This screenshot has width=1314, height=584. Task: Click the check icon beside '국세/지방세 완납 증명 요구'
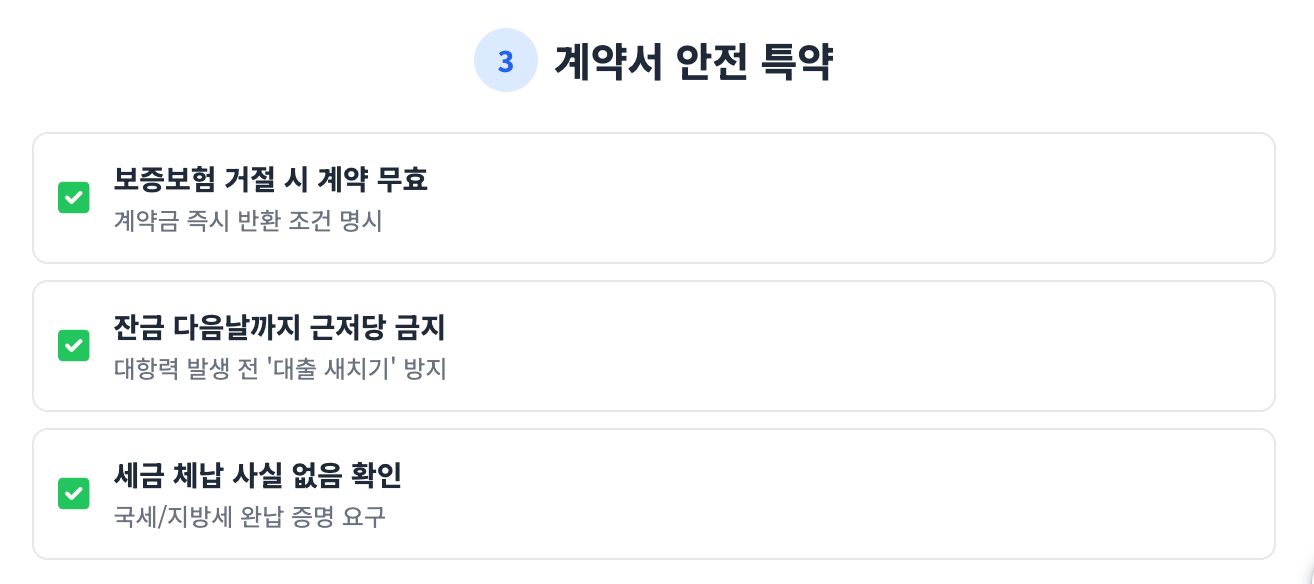pos(74,493)
